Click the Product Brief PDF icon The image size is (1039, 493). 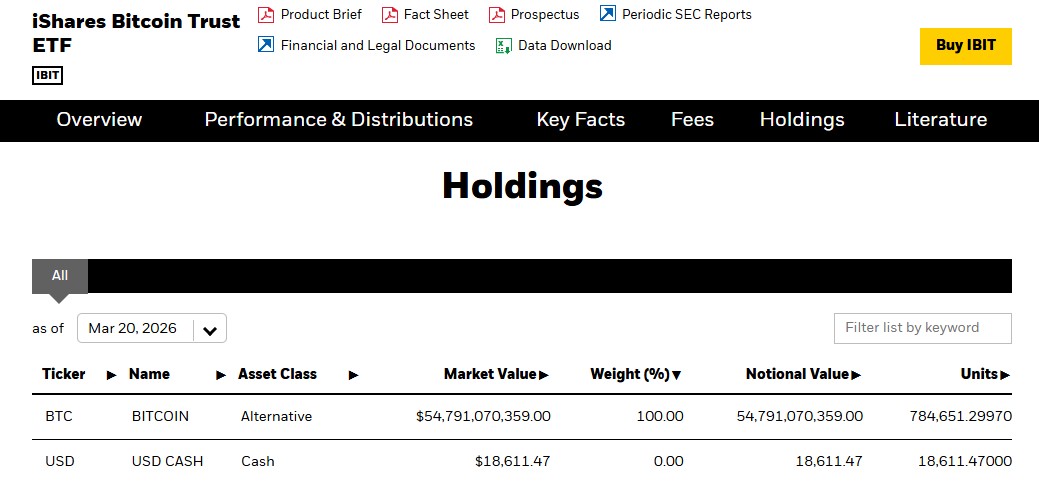[x=266, y=15]
